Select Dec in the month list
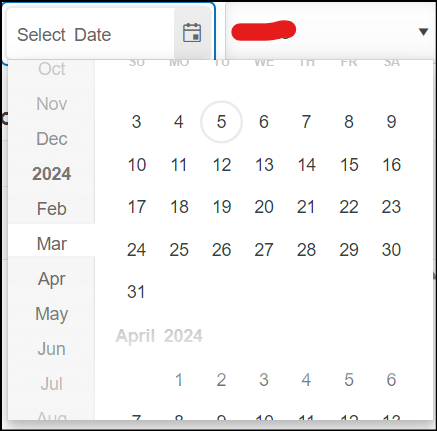 pos(52,139)
